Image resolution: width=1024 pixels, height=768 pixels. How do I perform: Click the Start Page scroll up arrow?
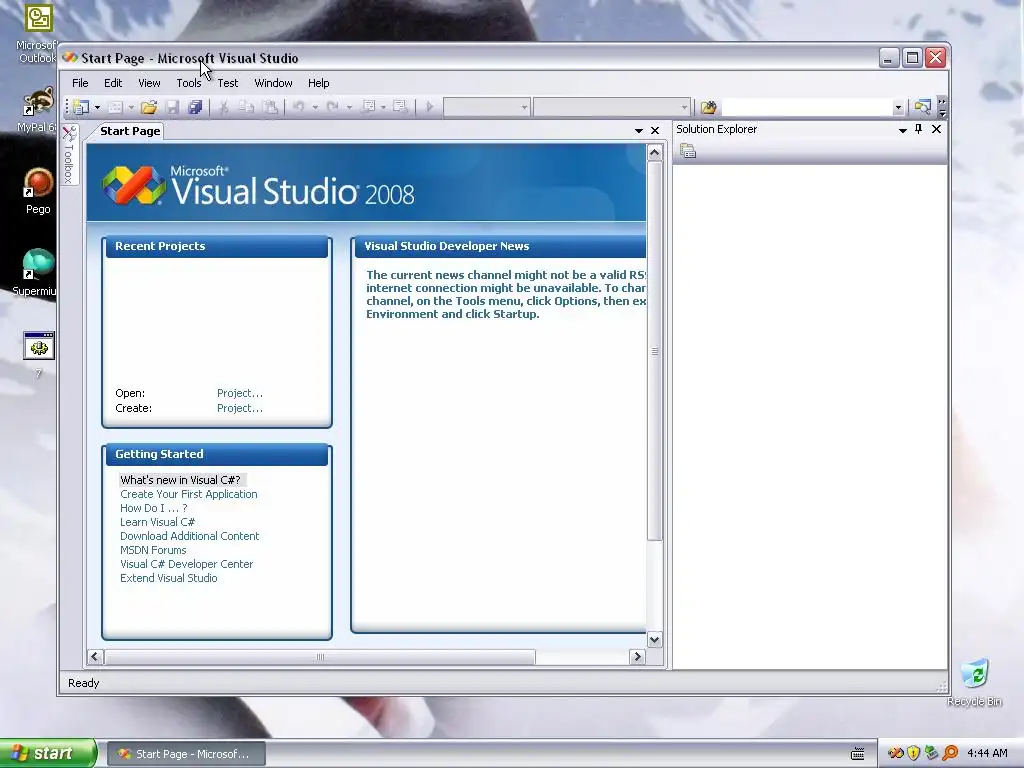pyautogui.click(x=654, y=153)
